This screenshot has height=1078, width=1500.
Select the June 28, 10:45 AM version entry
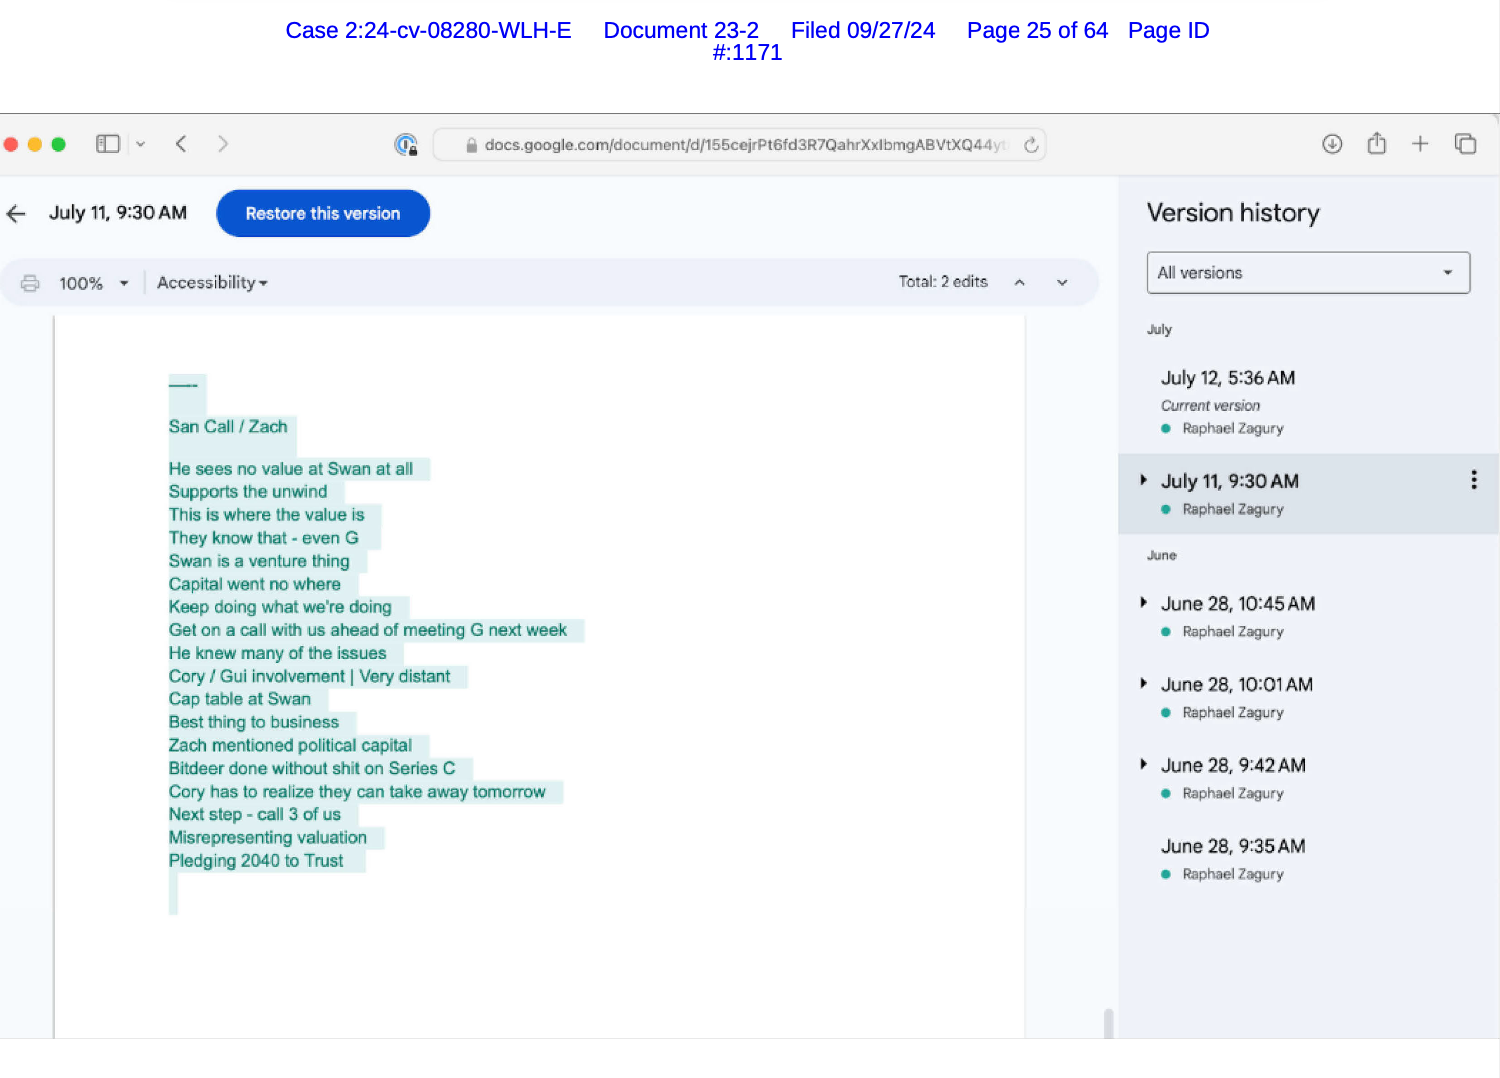coord(1308,616)
